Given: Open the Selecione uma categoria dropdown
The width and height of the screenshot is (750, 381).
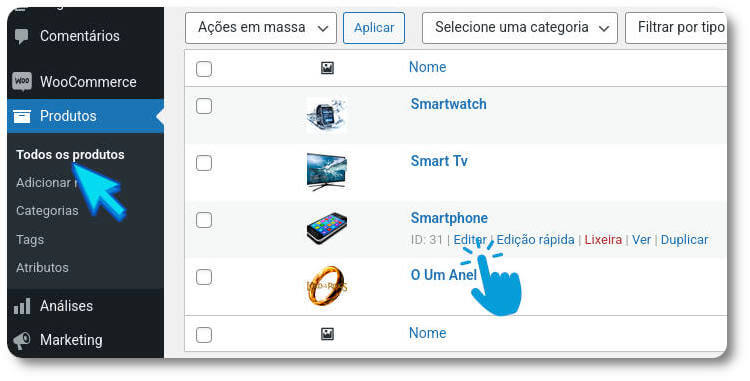Looking at the screenshot, I should [520, 28].
